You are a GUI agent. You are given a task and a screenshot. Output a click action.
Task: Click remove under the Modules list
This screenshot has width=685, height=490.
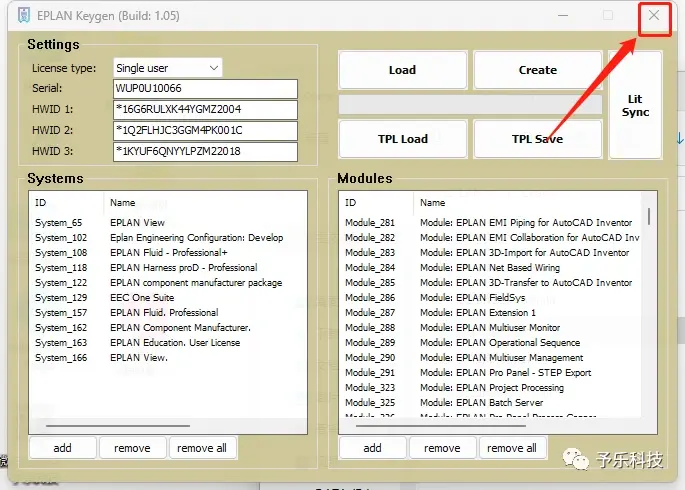pos(443,448)
